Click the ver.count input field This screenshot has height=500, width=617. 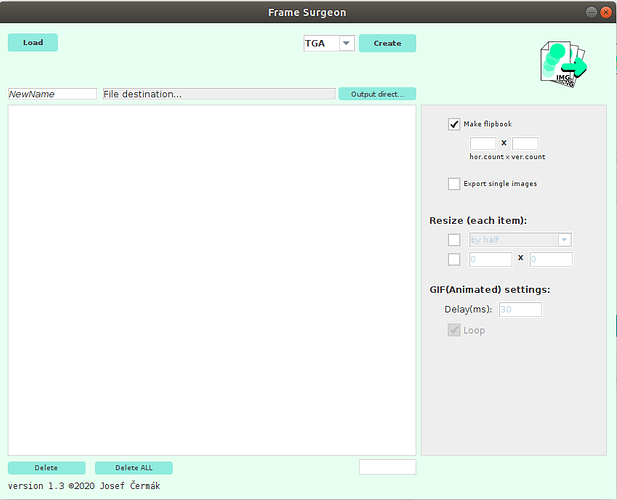point(525,143)
